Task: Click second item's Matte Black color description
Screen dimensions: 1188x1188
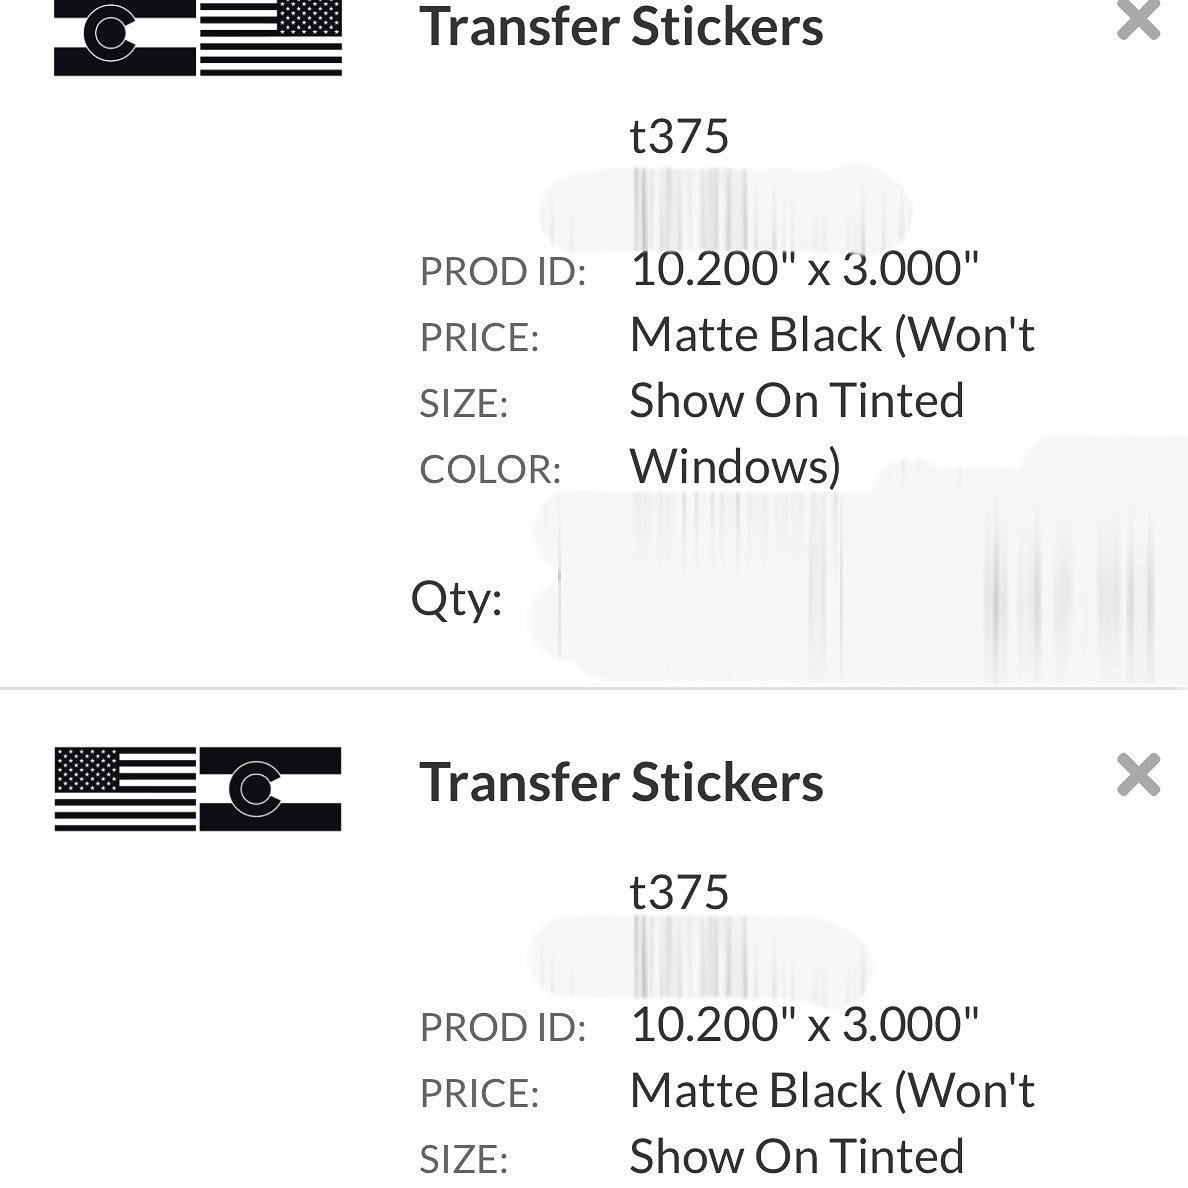Action: (x=832, y=1123)
